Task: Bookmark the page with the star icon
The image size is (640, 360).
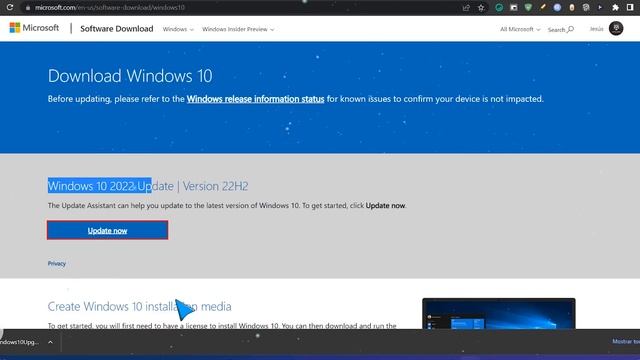Action: [481, 7]
